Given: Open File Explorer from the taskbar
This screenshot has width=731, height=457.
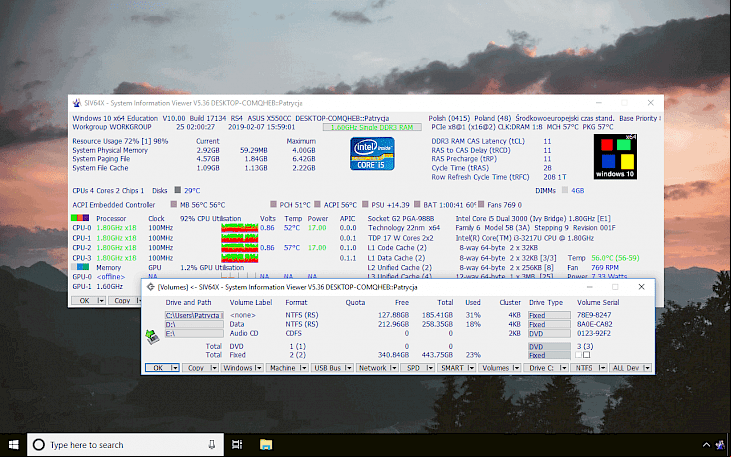Looking at the screenshot, I should [x=266, y=445].
